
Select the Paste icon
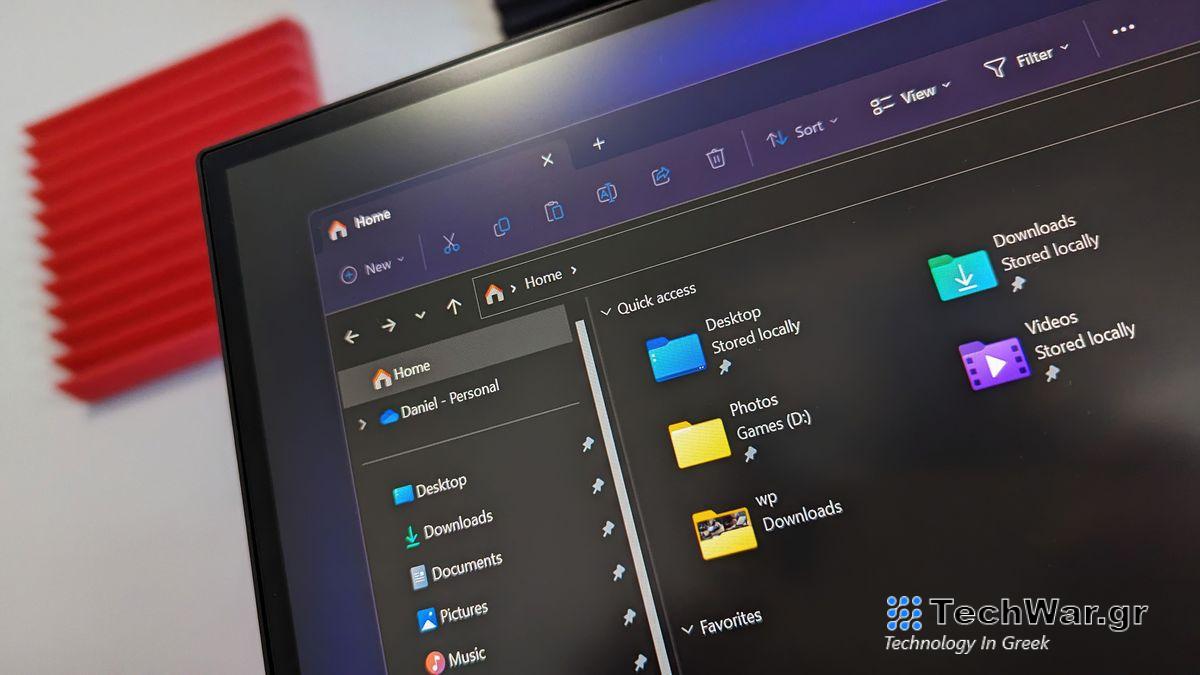click(554, 212)
